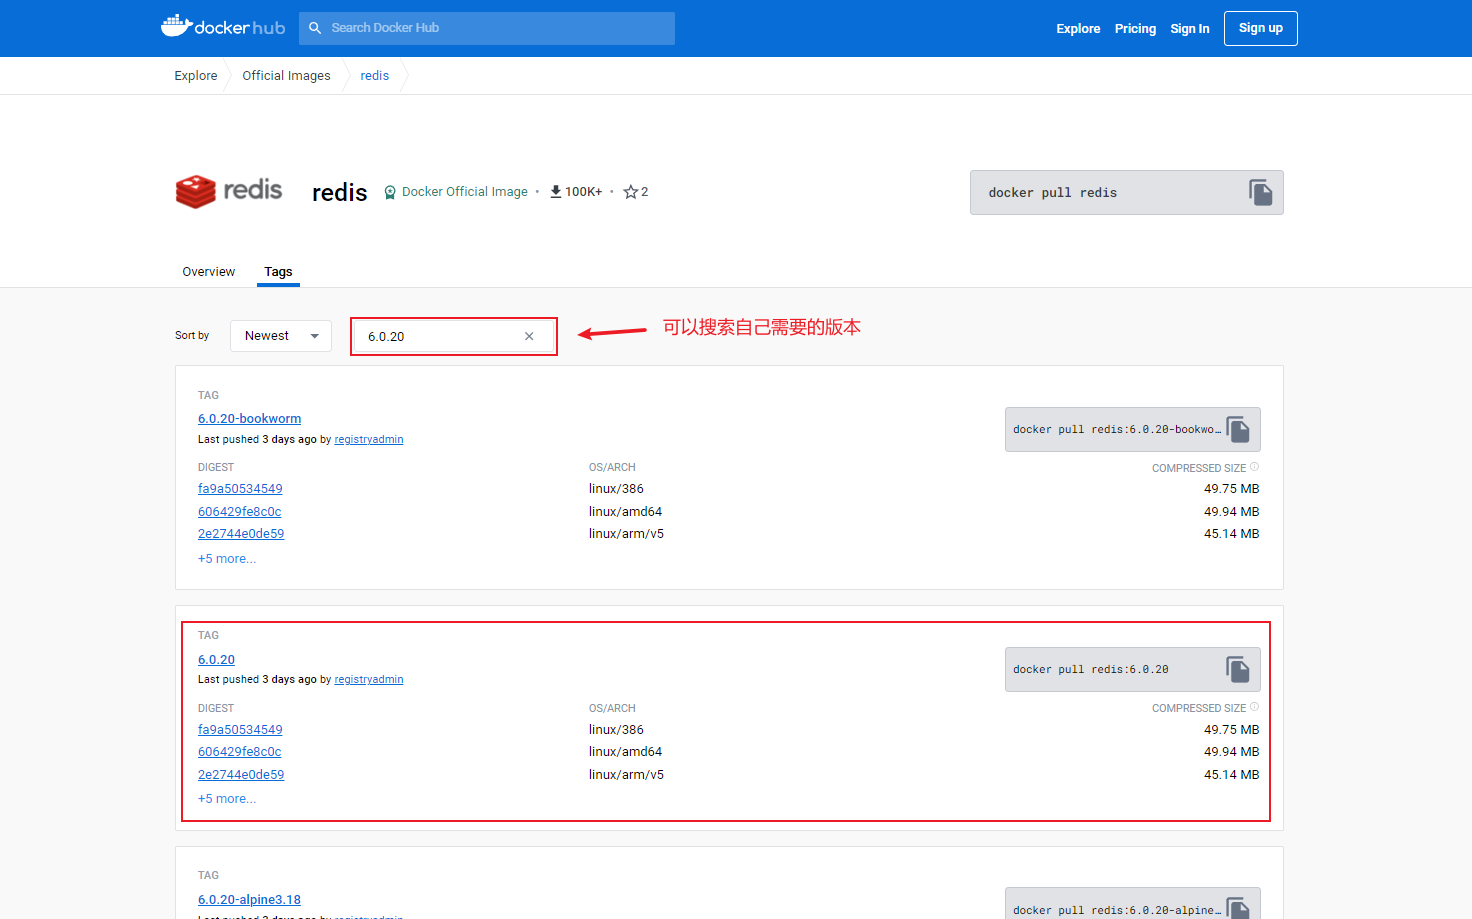Switch to the Overview tab
This screenshot has height=919, width=1472.
pyautogui.click(x=209, y=272)
